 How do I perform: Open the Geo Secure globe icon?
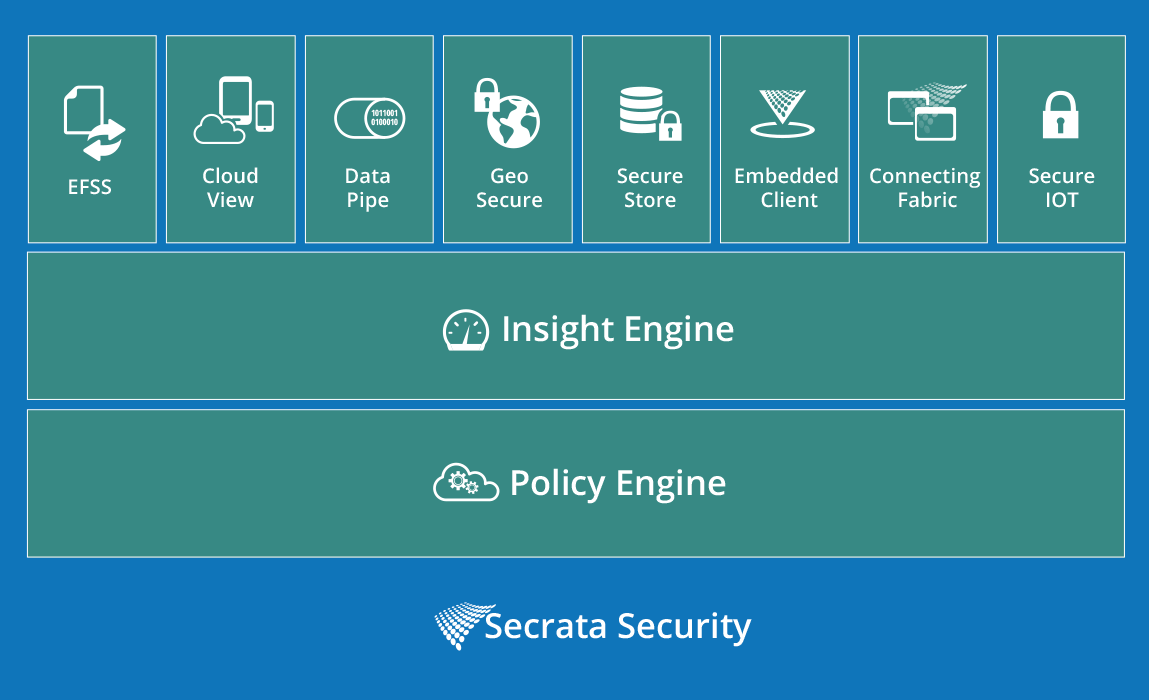point(507,113)
